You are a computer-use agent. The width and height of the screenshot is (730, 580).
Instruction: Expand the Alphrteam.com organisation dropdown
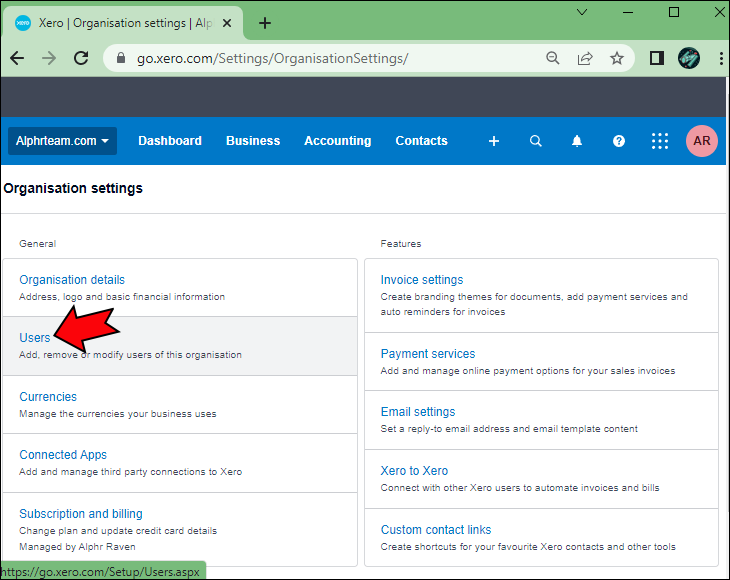tap(62, 141)
